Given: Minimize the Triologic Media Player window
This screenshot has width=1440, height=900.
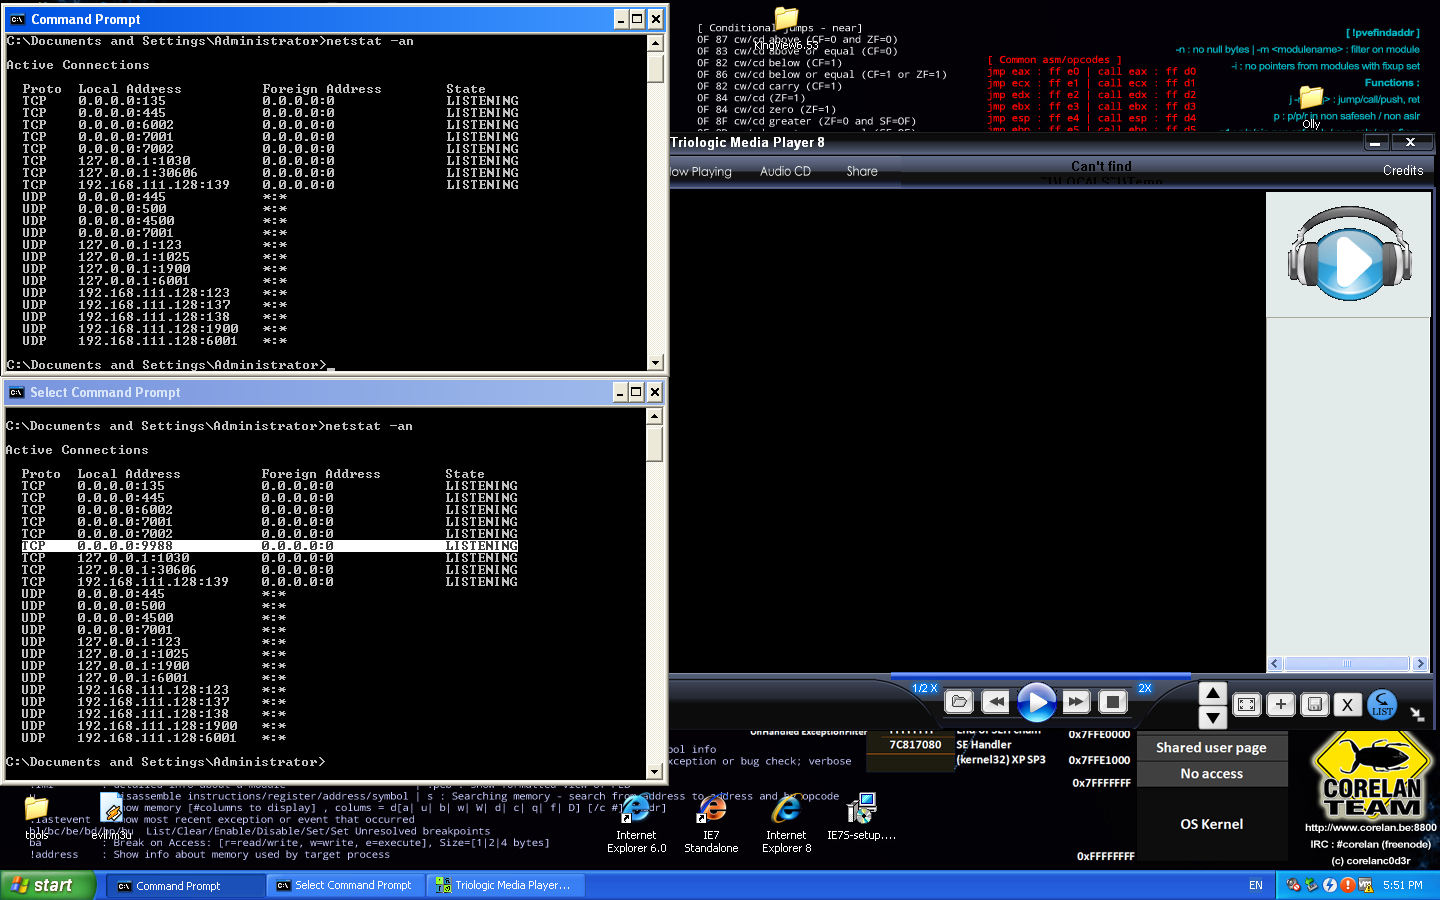Looking at the screenshot, I should [1376, 143].
